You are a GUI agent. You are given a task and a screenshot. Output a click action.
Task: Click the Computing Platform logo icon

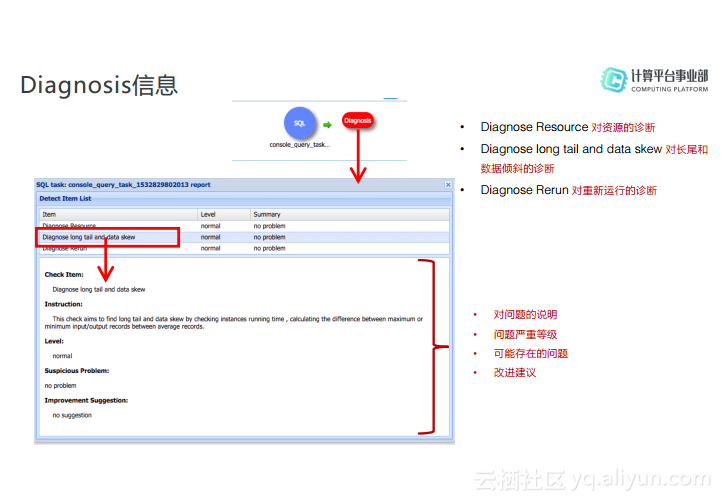click(614, 79)
